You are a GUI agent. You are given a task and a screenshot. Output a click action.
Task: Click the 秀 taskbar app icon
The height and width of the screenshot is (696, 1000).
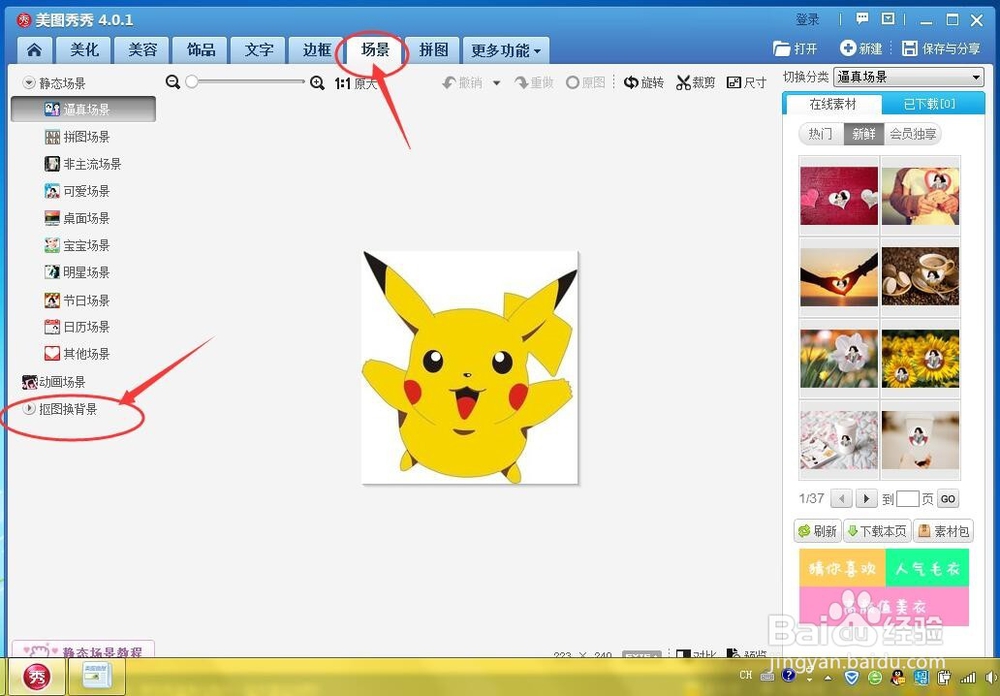[38, 677]
